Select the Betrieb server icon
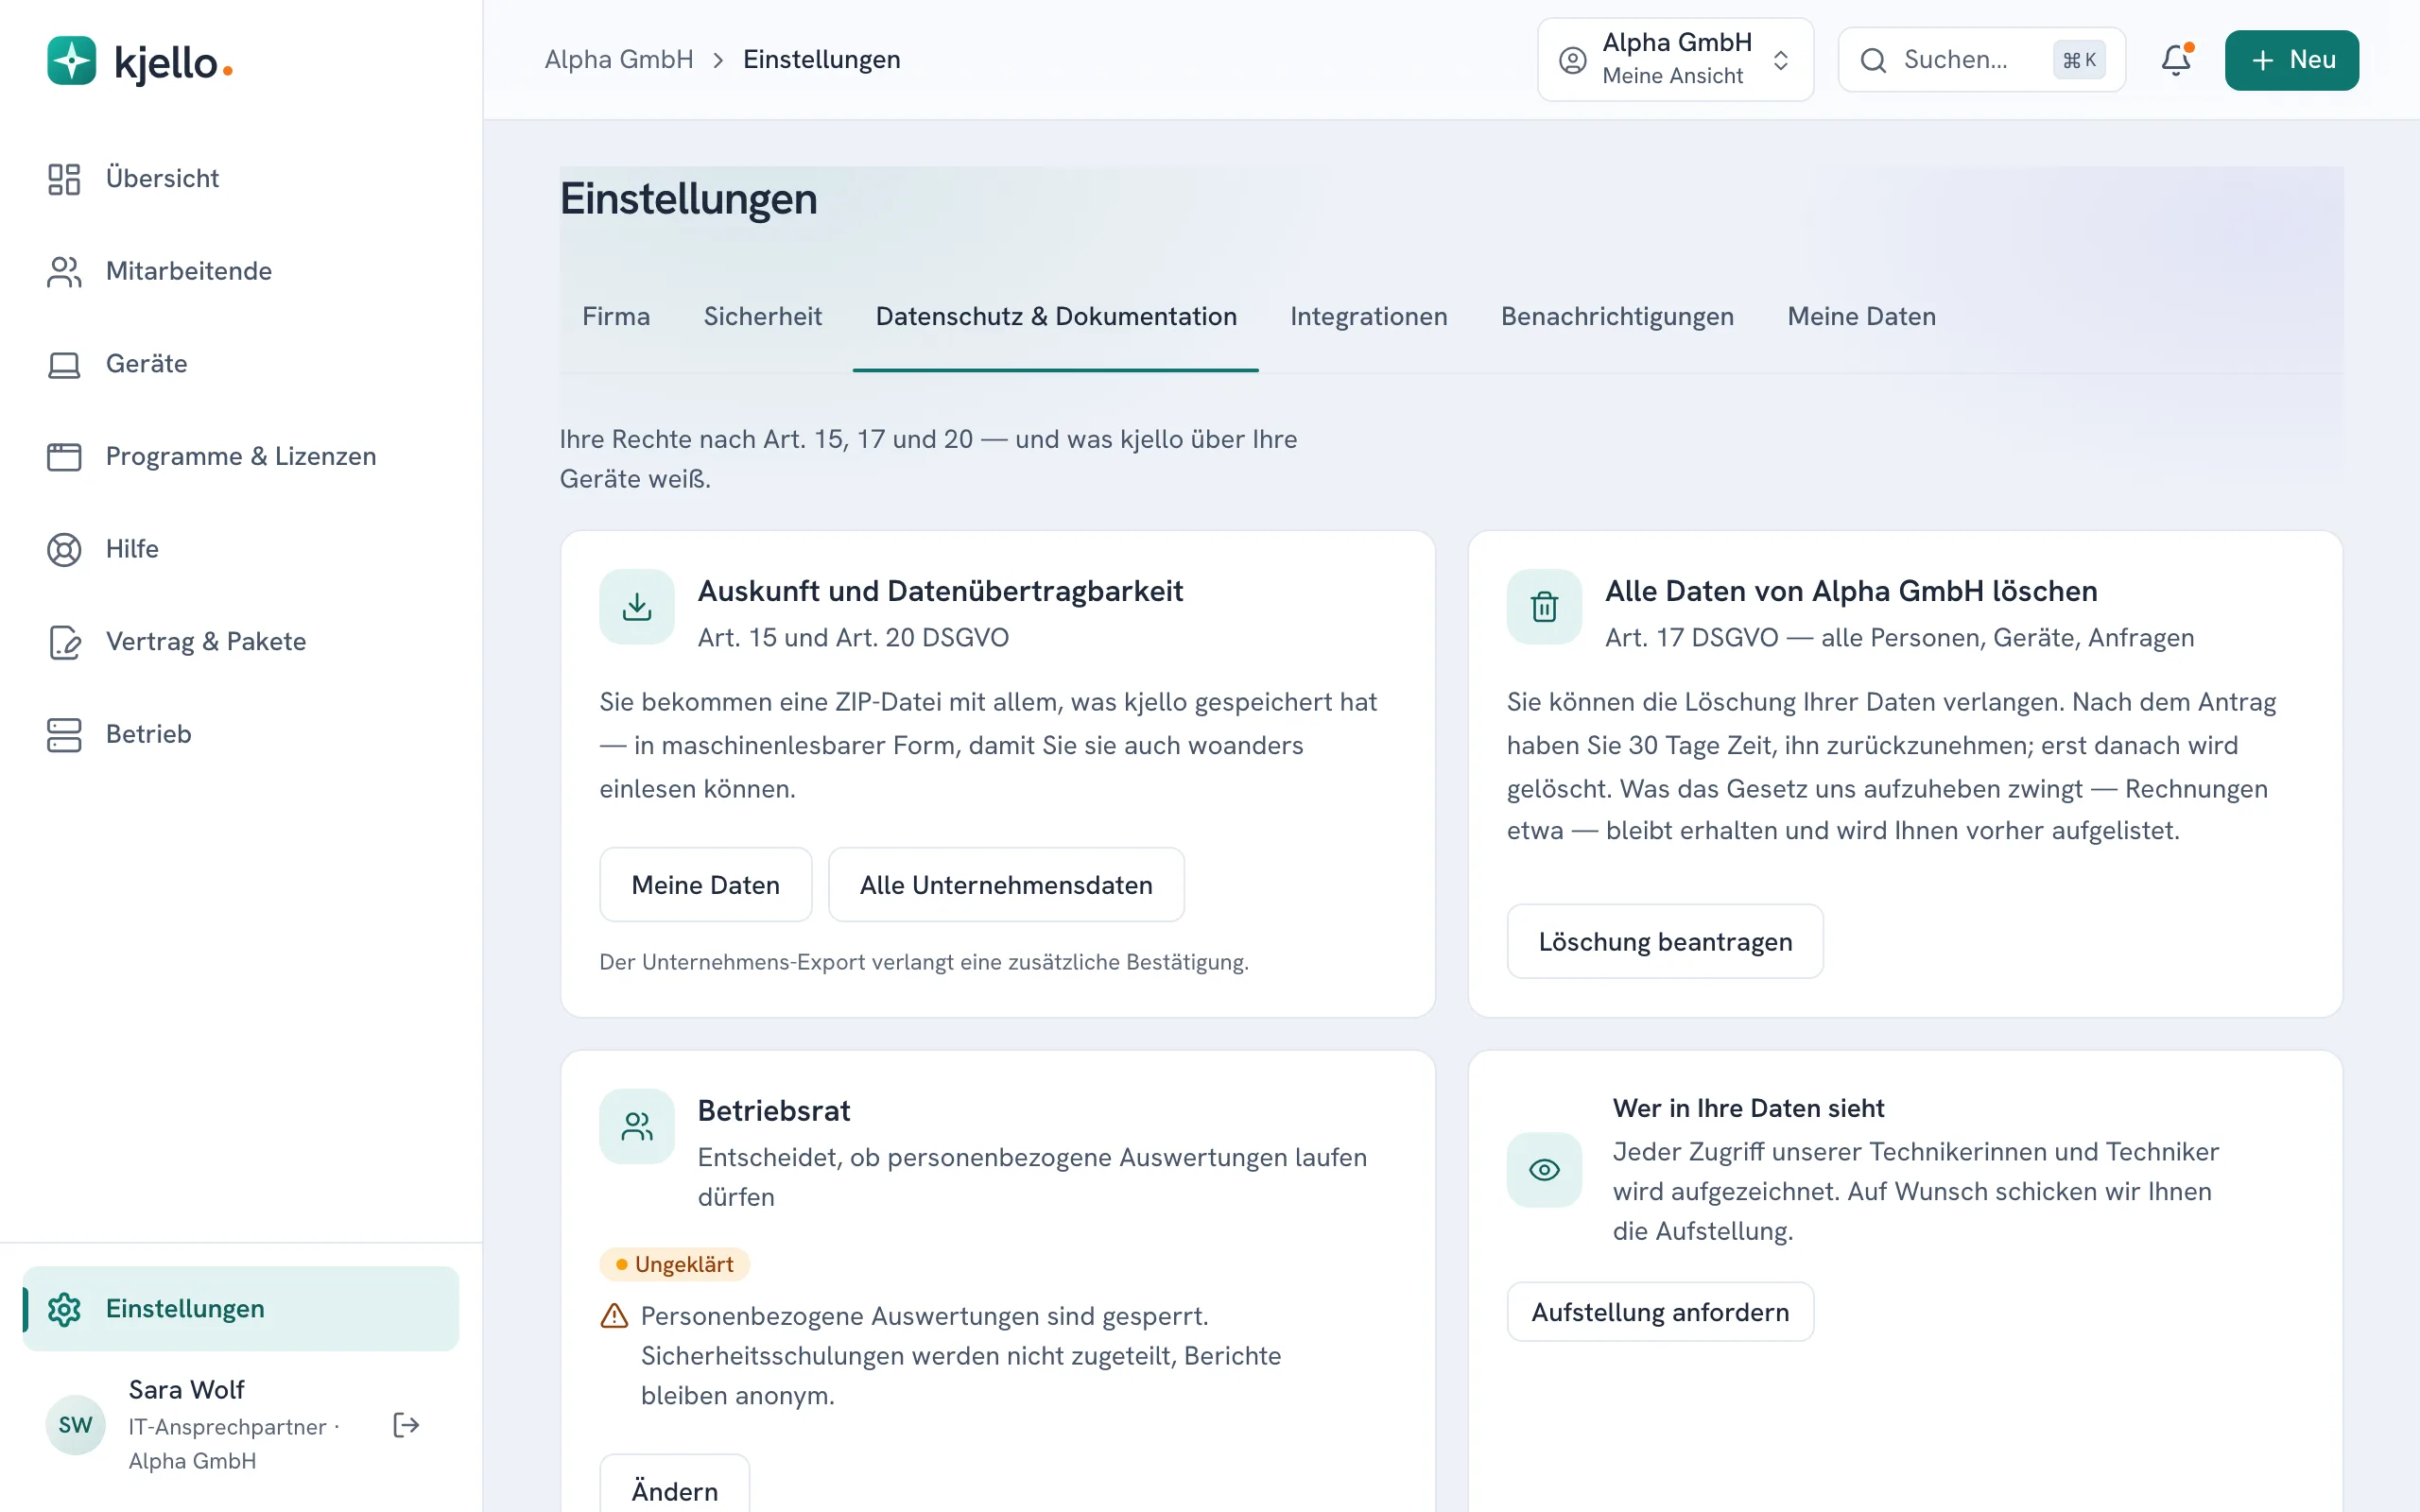 [64, 734]
